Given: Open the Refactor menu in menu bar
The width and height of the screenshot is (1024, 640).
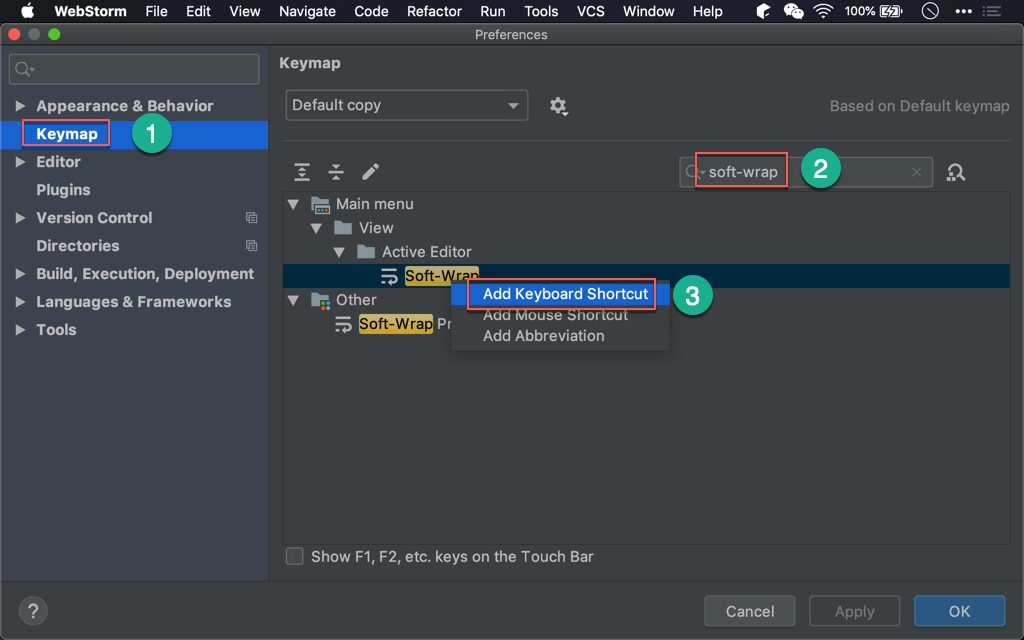Looking at the screenshot, I should (x=434, y=11).
